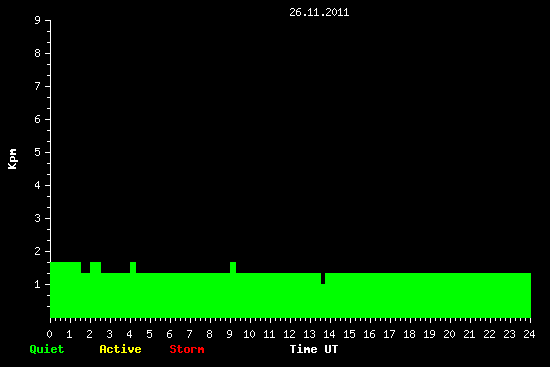
Task: Click hour 24 on the time axis
Action: [x=529, y=334]
